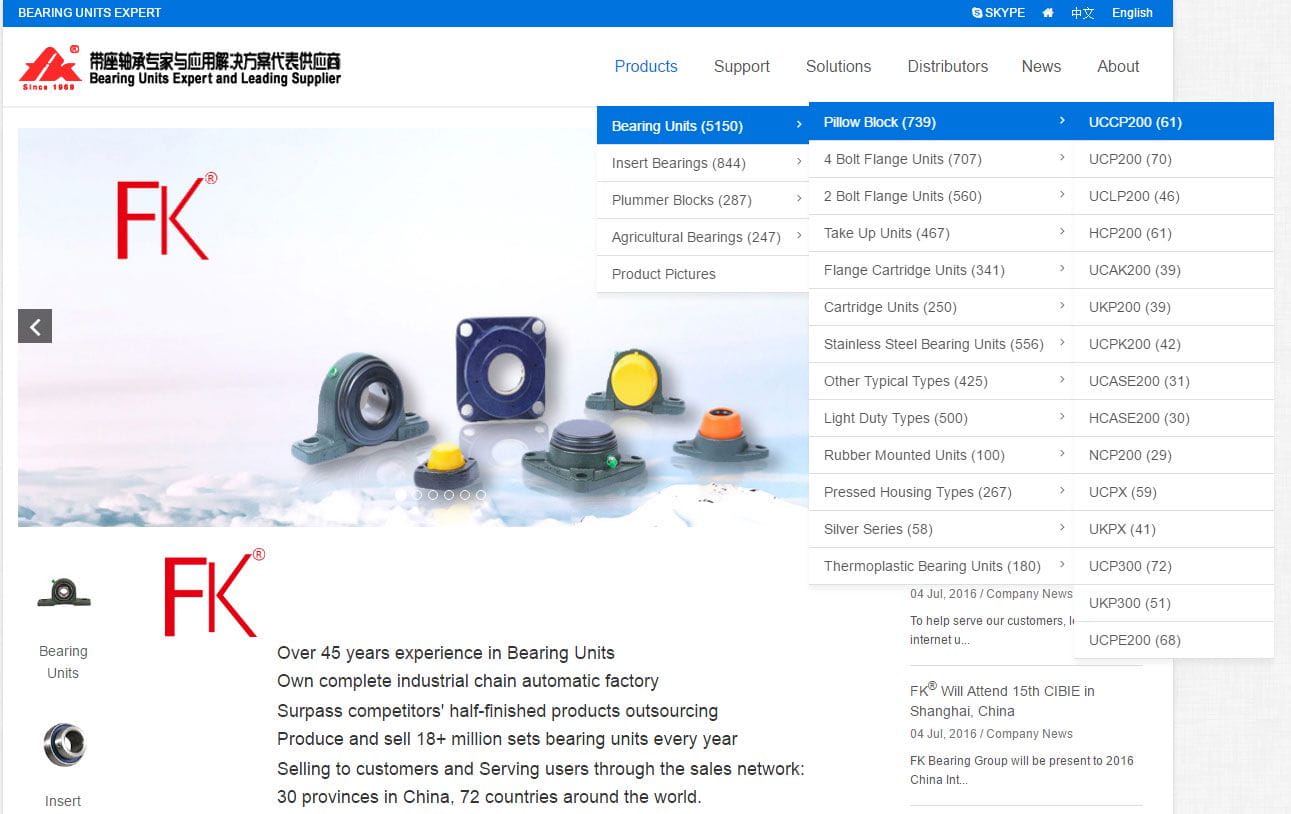Choose HCASE200 (30) series

1174,418
